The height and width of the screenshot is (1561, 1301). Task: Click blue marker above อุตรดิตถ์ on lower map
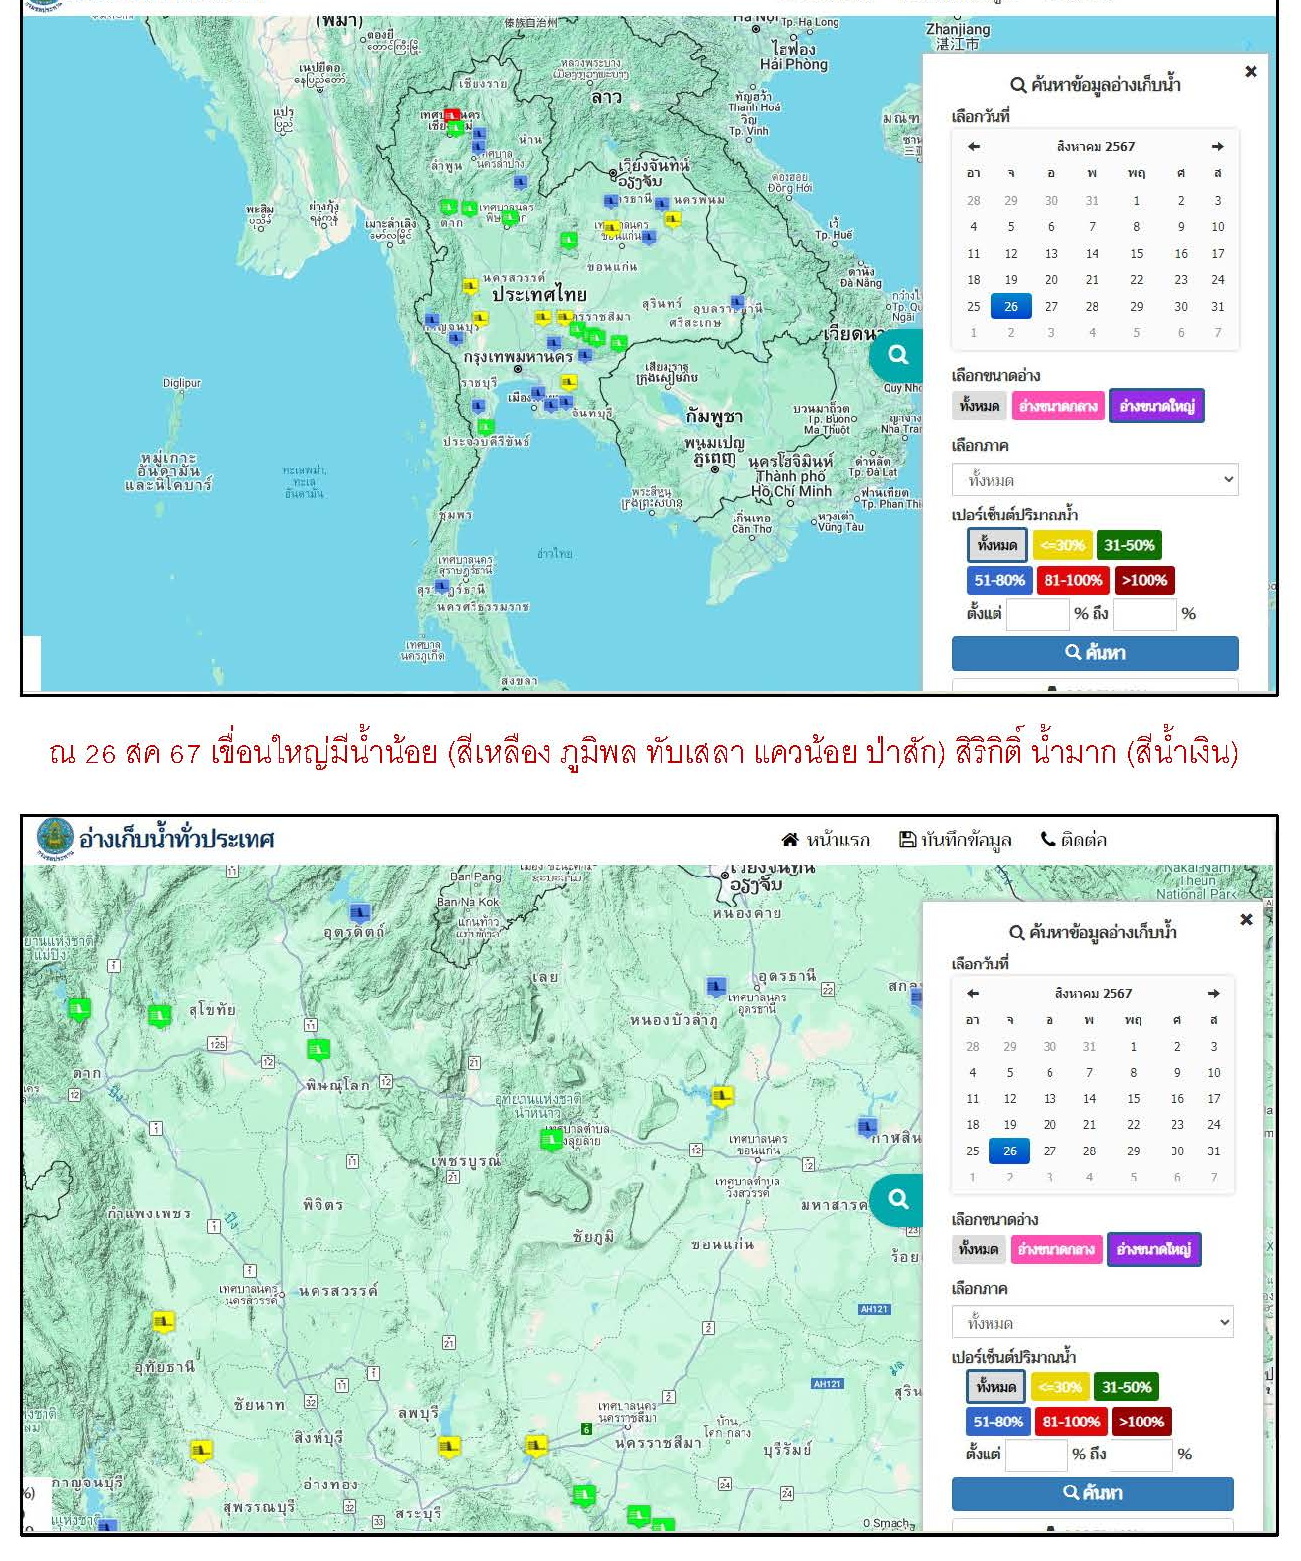359,913
